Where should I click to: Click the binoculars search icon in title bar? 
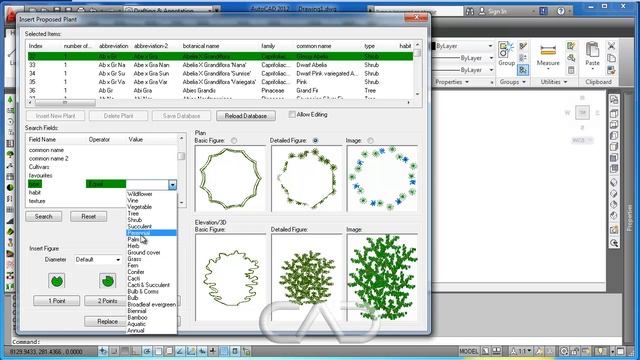click(x=470, y=11)
